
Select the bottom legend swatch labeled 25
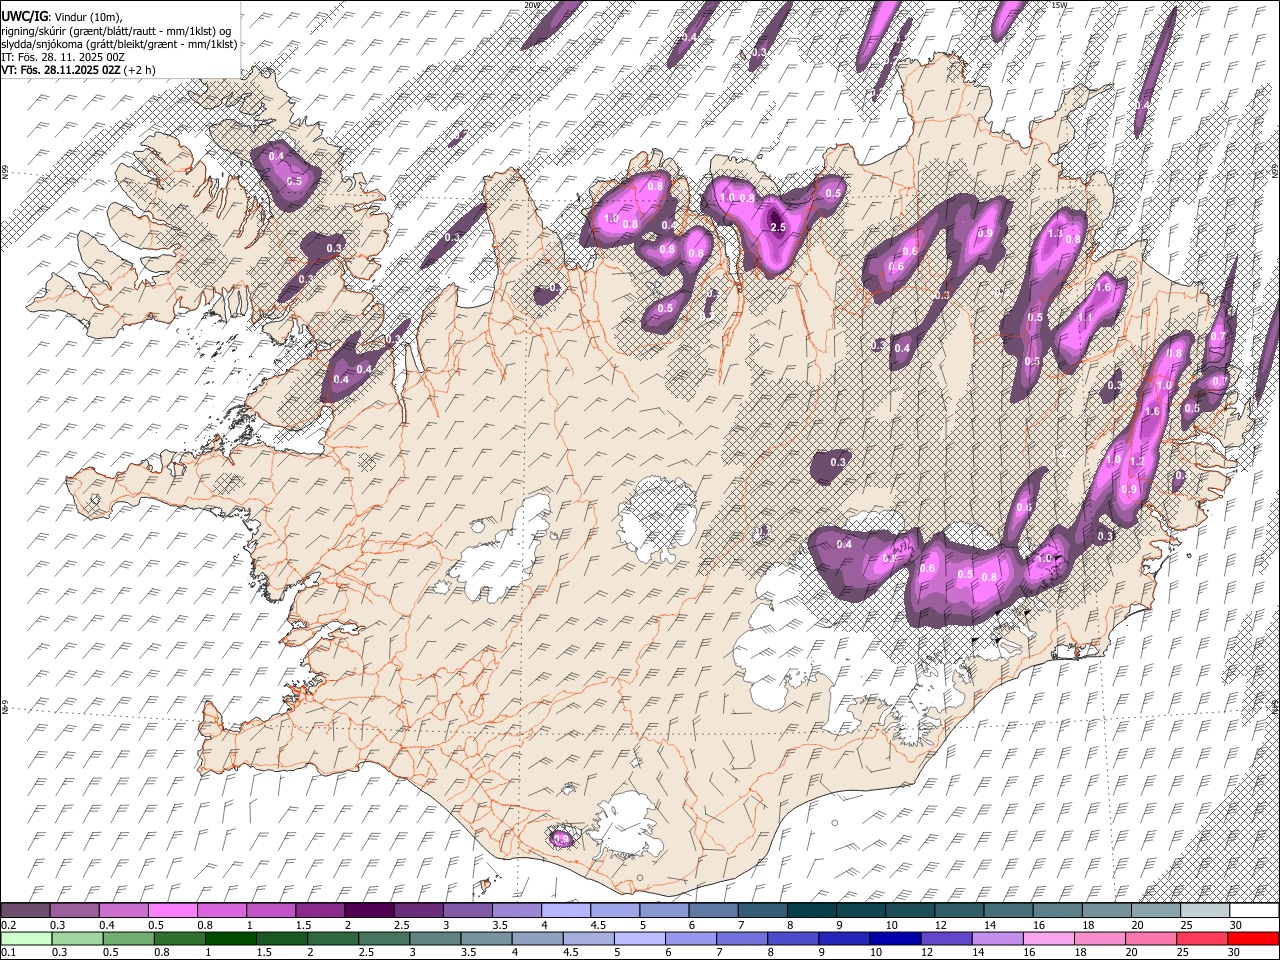(1201, 938)
